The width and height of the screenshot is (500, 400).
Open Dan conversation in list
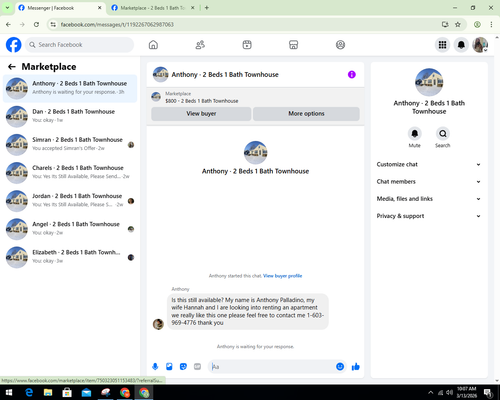pos(70,116)
